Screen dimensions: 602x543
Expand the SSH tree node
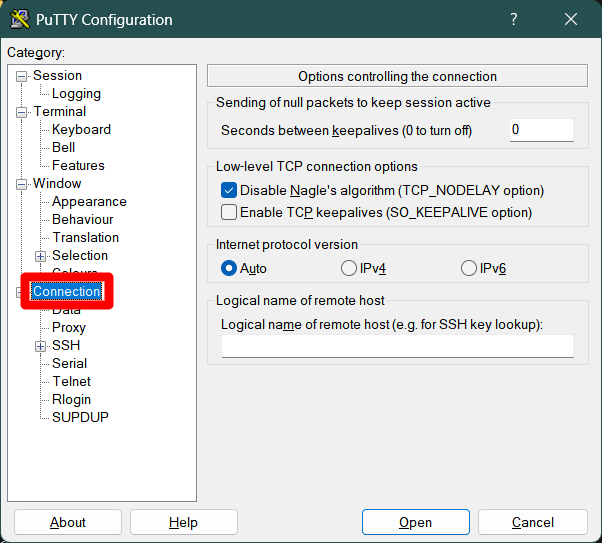pos(40,346)
